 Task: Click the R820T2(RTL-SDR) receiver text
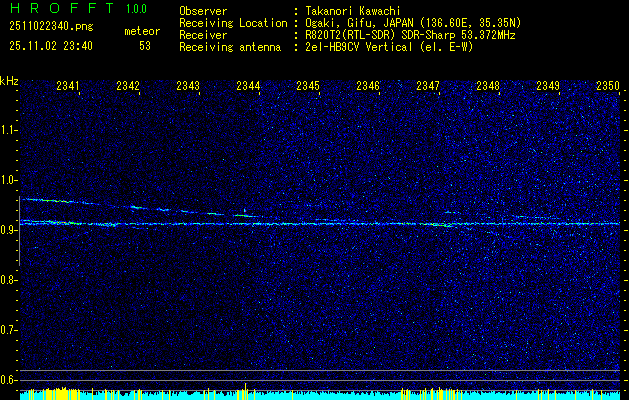[410, 35]
